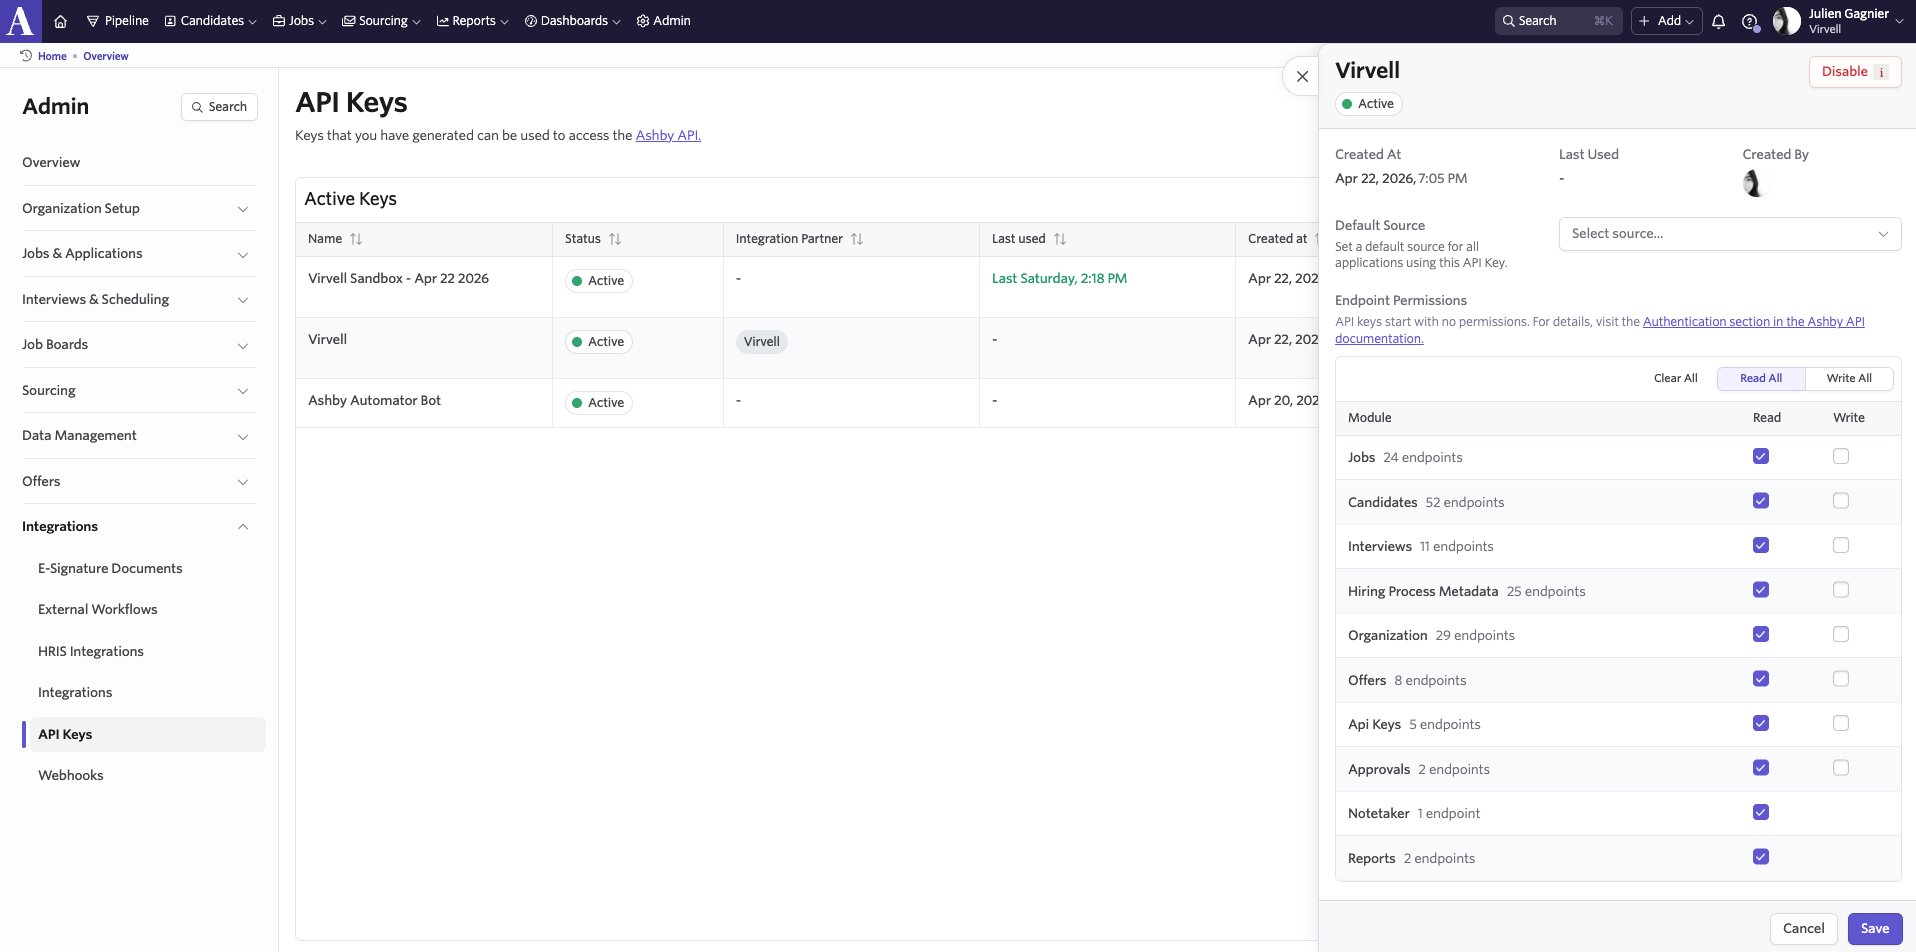Enable Write permission for Jobs

pos(1841,456)
